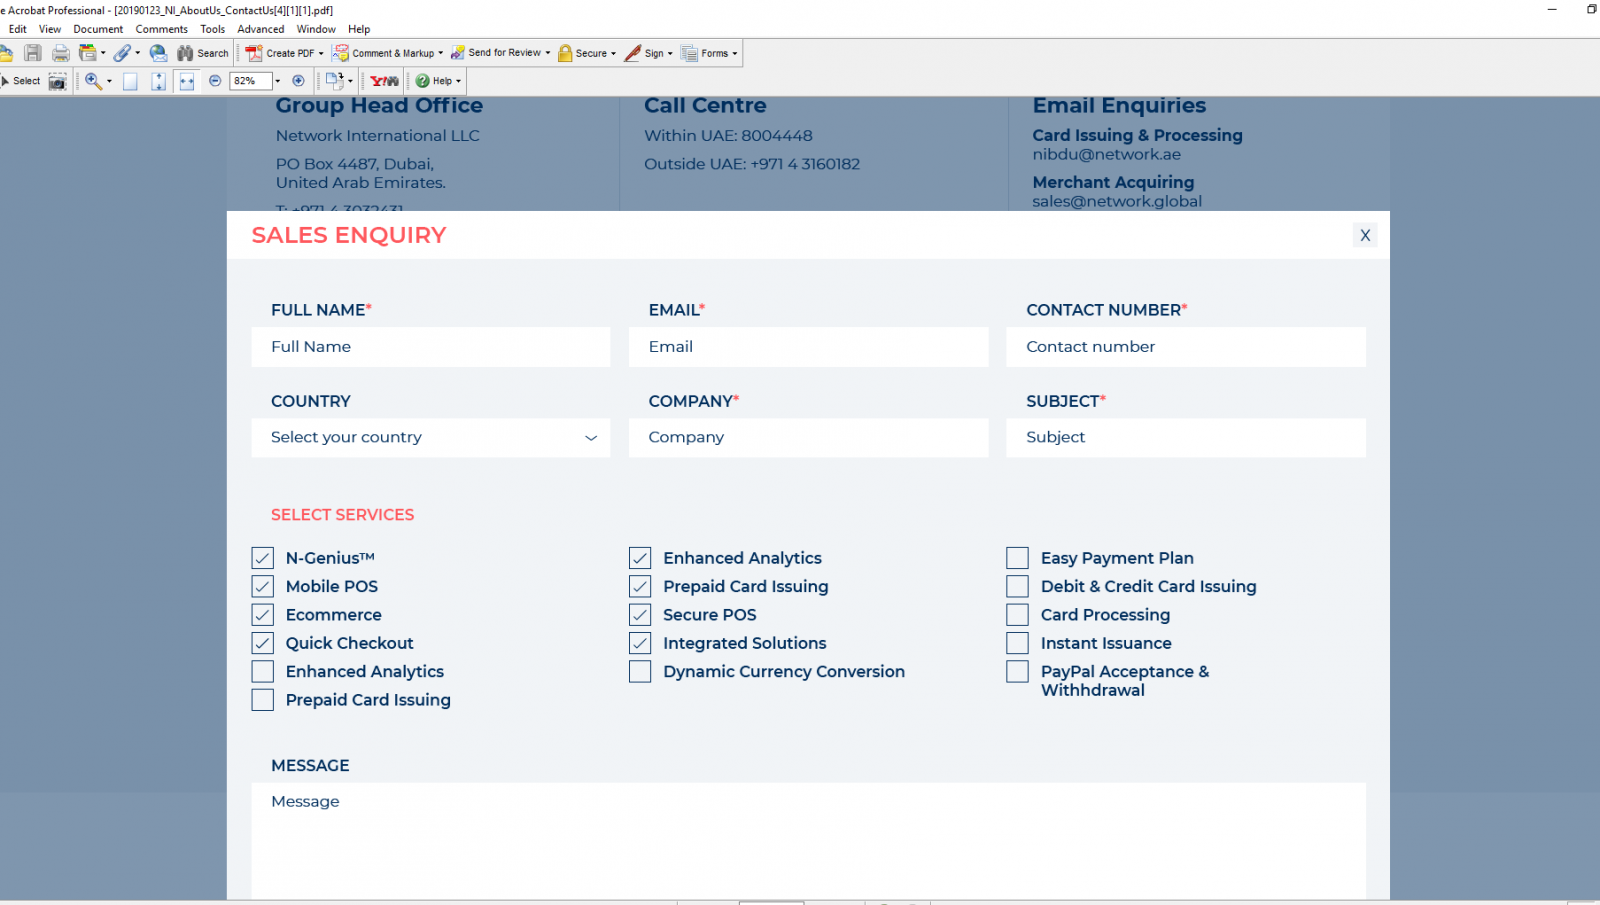This screenshot has width=1600, height=905.
Task: Click the Save floppy disk icon
Action: [33, 53]
